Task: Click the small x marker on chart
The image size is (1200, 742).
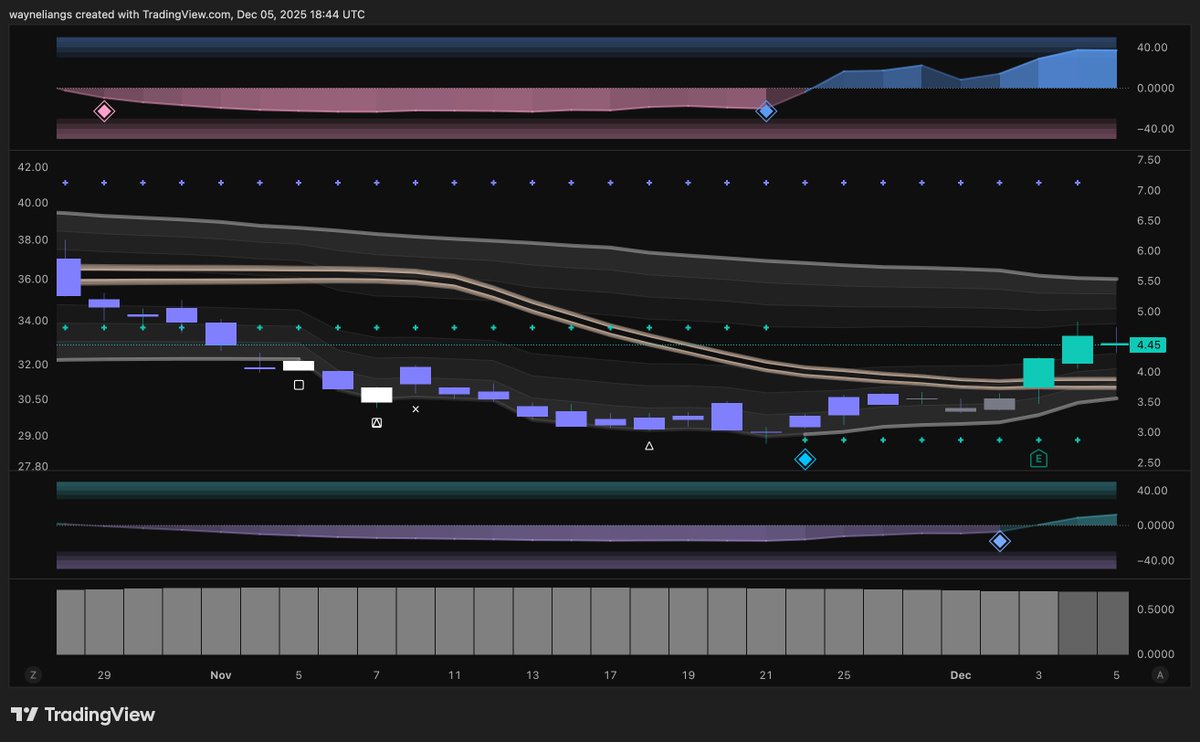Action: [416, 409]
